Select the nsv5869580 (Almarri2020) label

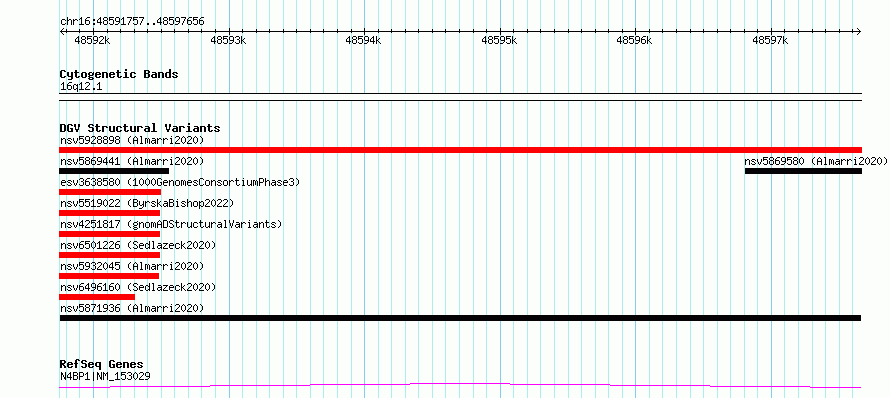[x=816, y=161]
